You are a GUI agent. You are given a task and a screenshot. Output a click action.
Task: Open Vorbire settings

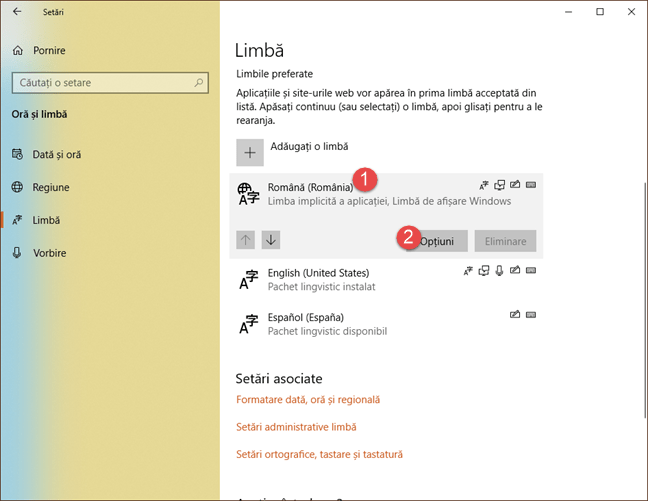(49, 253)
